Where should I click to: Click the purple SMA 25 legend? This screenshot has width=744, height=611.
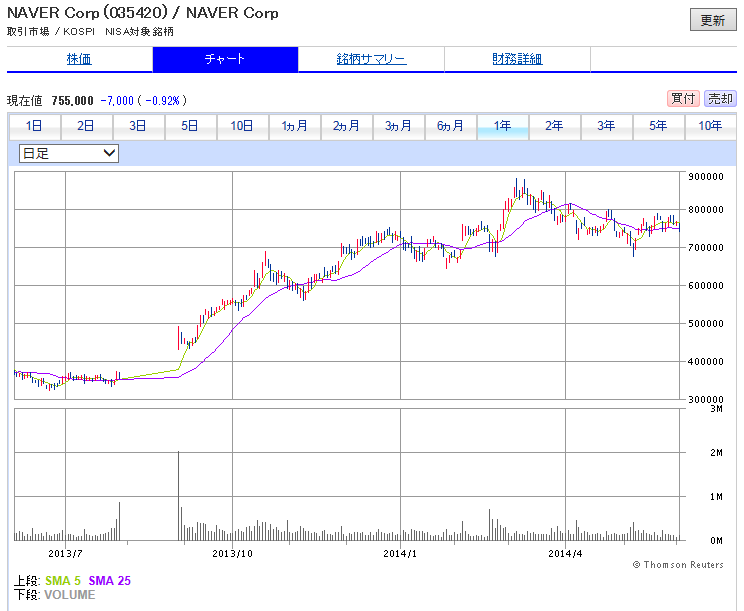[x=110, y=581]
